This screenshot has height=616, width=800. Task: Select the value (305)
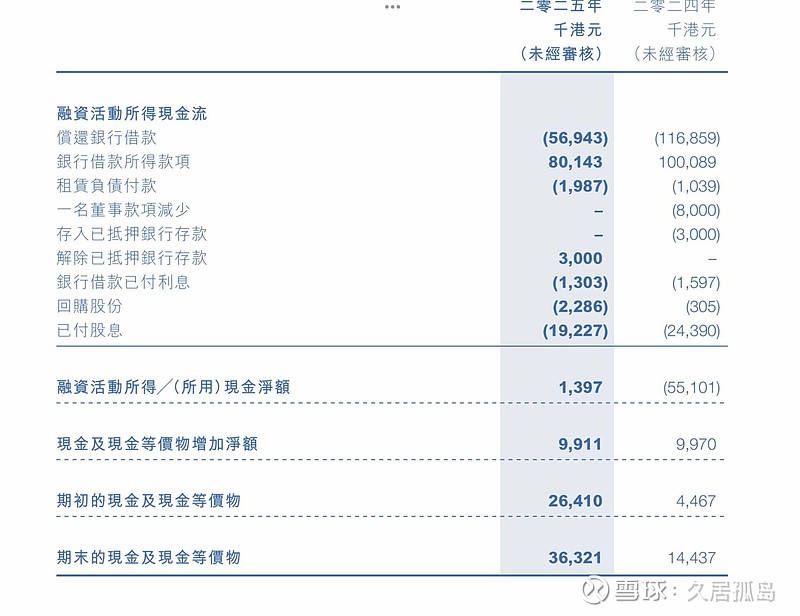point(703,306)
